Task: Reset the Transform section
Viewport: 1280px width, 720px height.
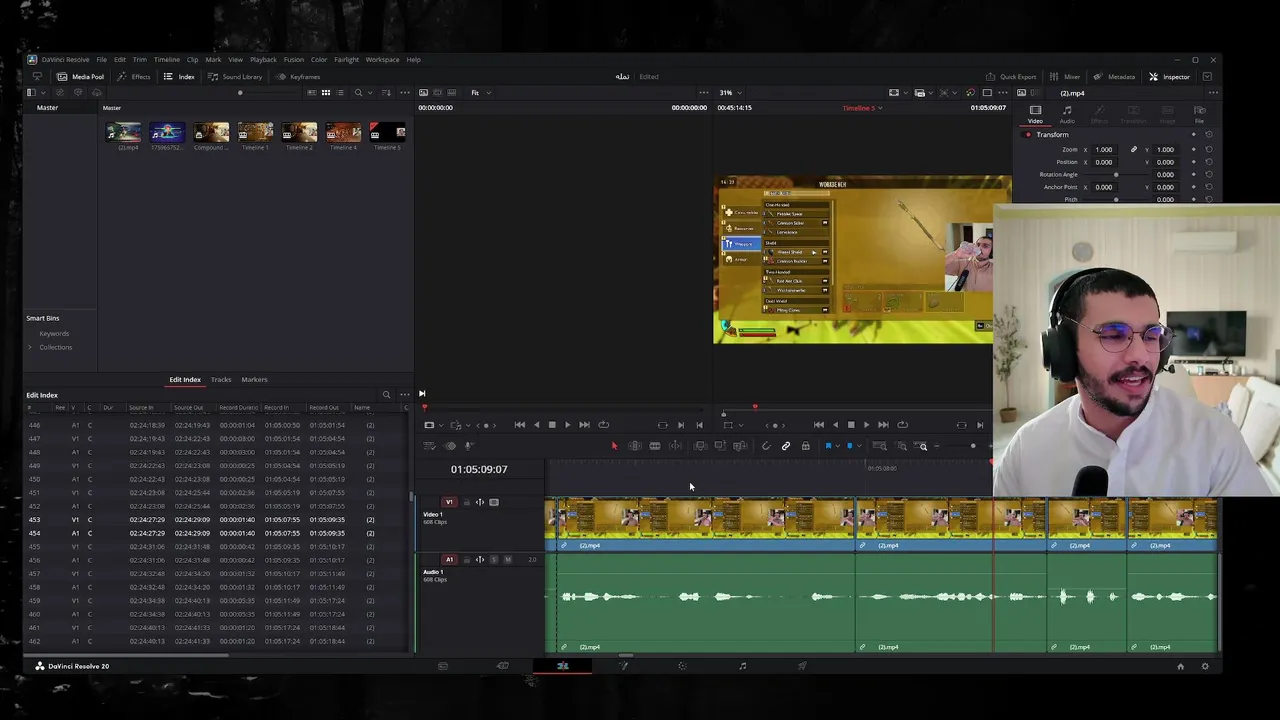Action: [x=1208, y=135]
